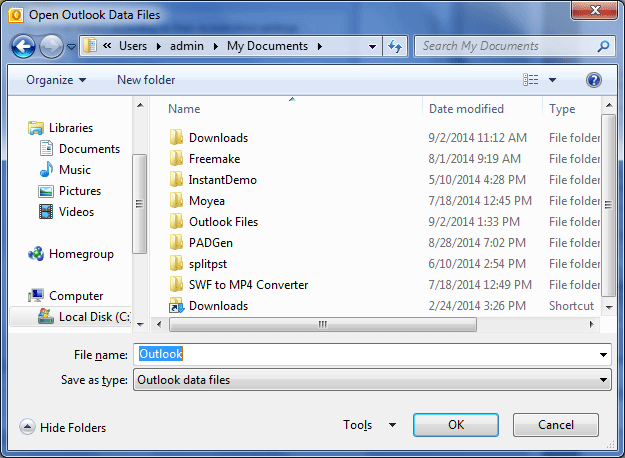
Task: Open Pictures library in navigation pane
Action: coord(80,191)
